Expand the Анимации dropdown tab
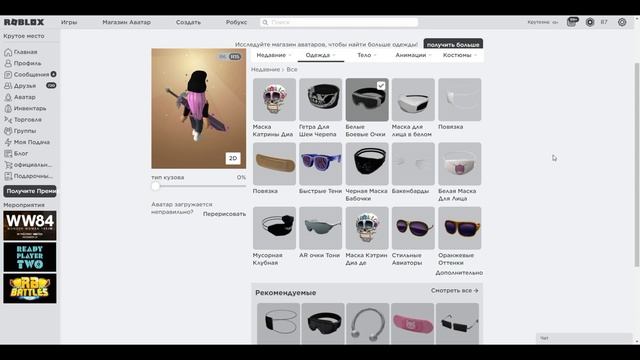The image size is (640, 360). pyautogui.click(x=413, y=55)
